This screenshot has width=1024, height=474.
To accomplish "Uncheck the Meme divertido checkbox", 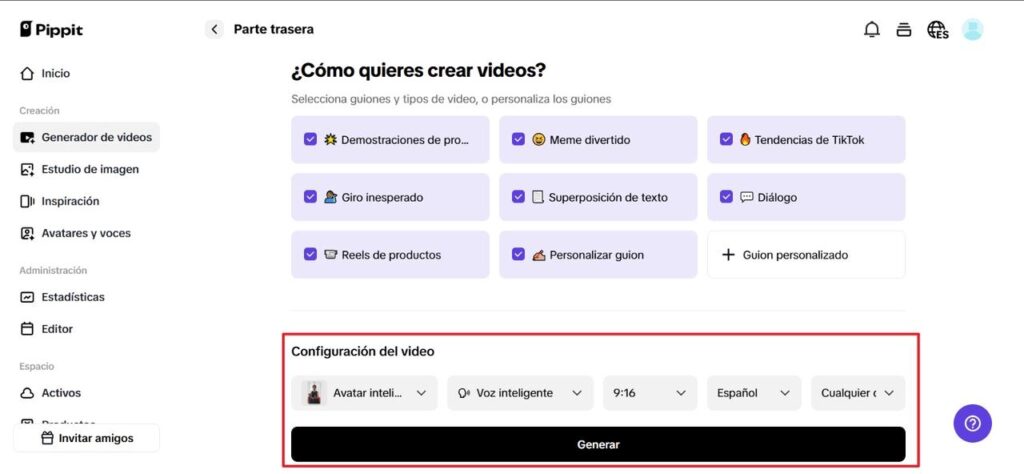I will point(519,139).
